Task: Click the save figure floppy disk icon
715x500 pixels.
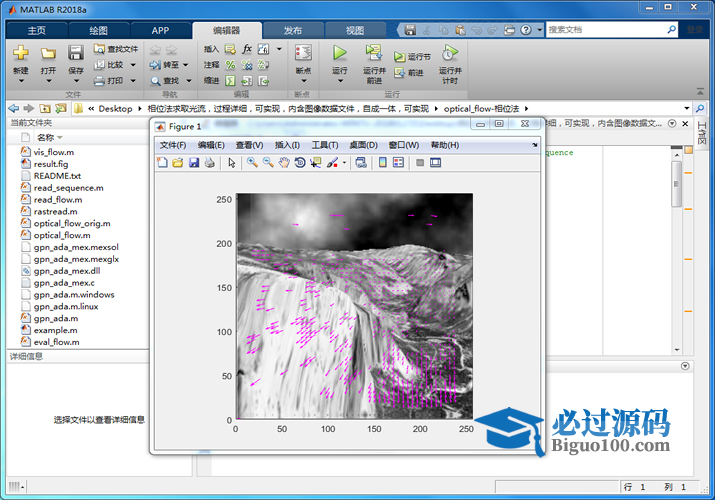Action: coord(194,162)
